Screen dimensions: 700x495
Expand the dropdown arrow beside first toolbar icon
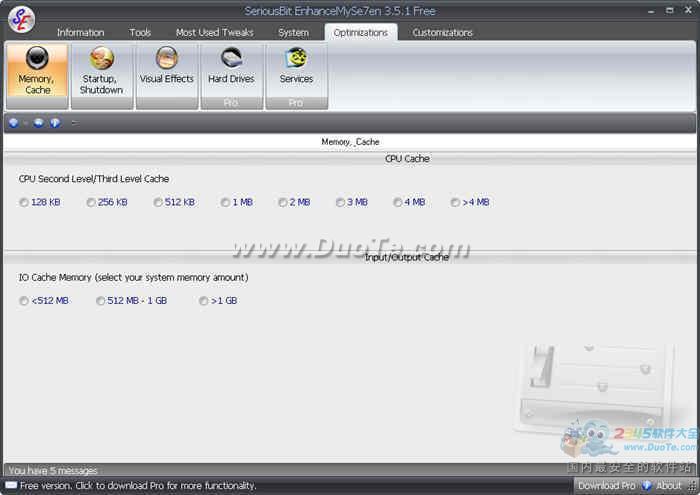pyautogui.click(x=25, y=123)
